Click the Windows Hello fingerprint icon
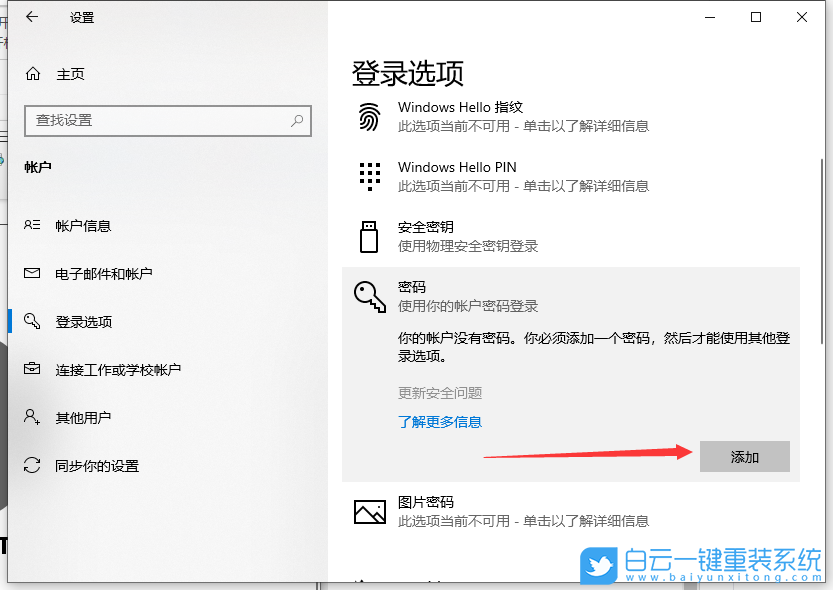 (x=369, y=117)
